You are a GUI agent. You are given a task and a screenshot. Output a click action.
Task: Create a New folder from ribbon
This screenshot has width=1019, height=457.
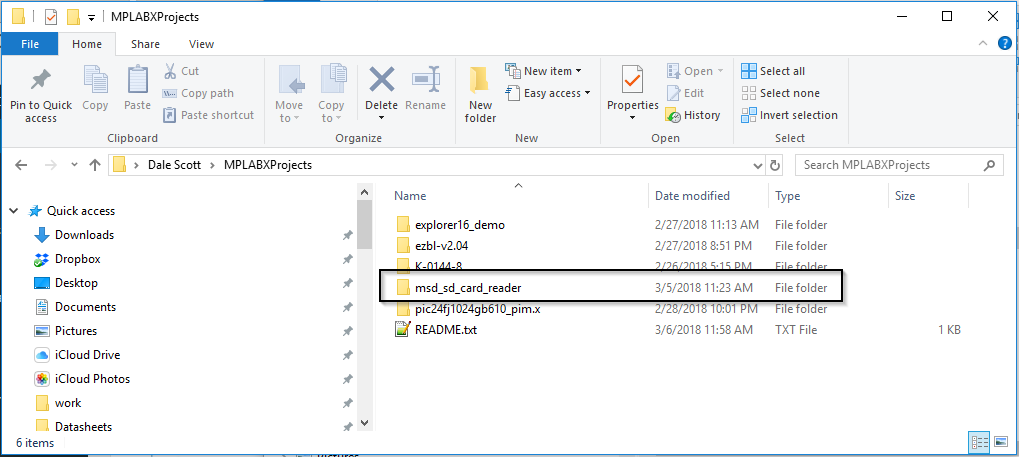tap(480, 94)
